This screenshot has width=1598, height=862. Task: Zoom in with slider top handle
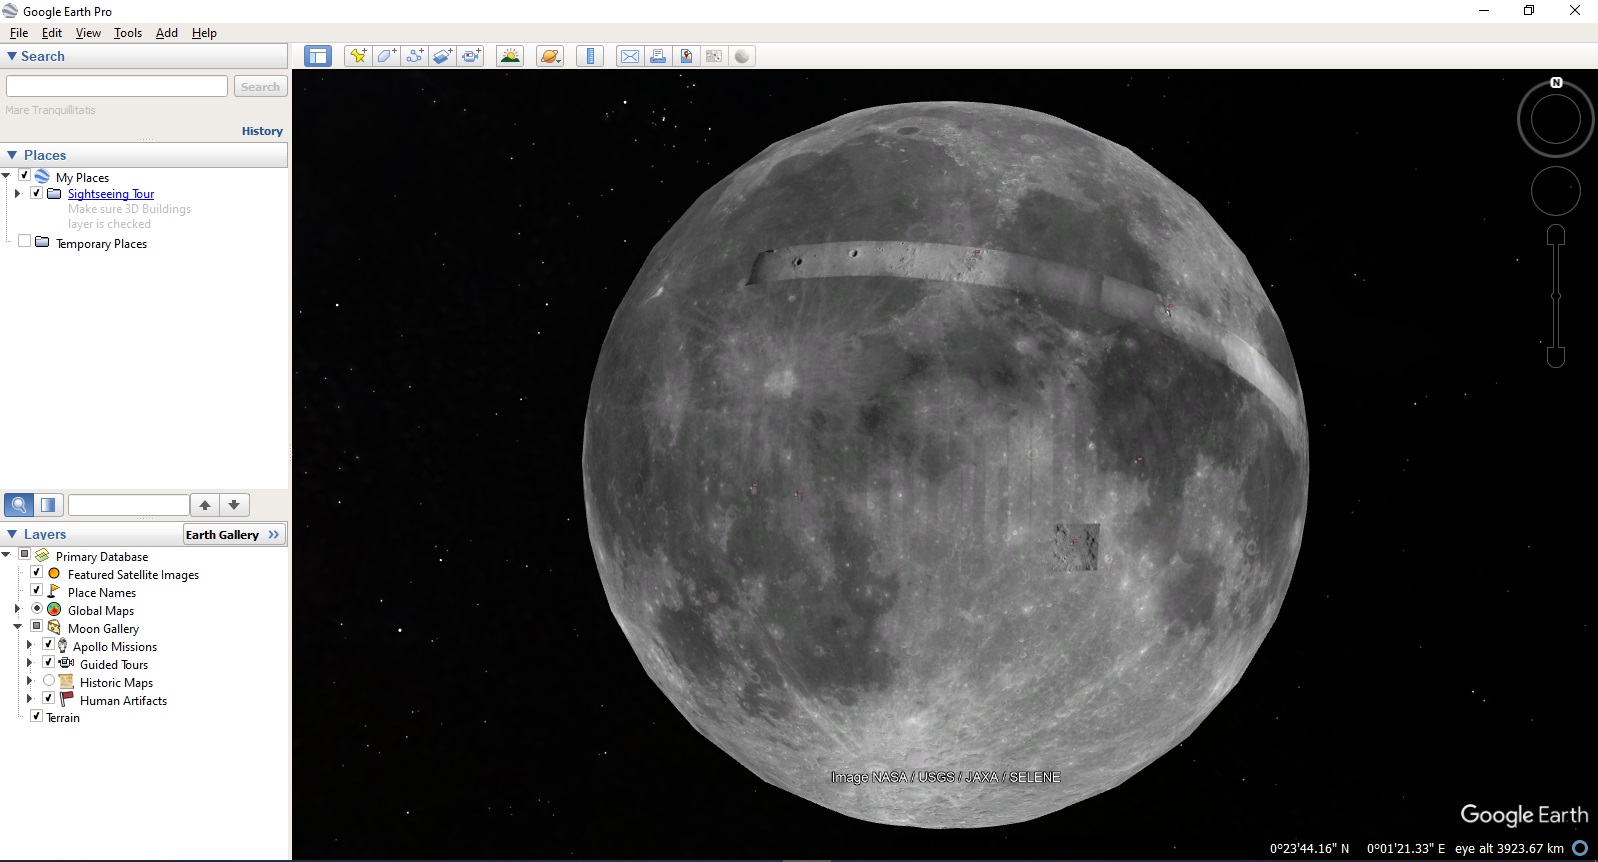[x=1556, y=235]
